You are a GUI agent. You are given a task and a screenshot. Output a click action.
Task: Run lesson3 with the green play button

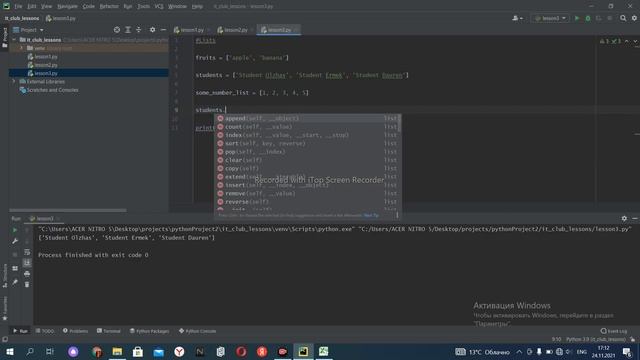click(x=577, y=18)
